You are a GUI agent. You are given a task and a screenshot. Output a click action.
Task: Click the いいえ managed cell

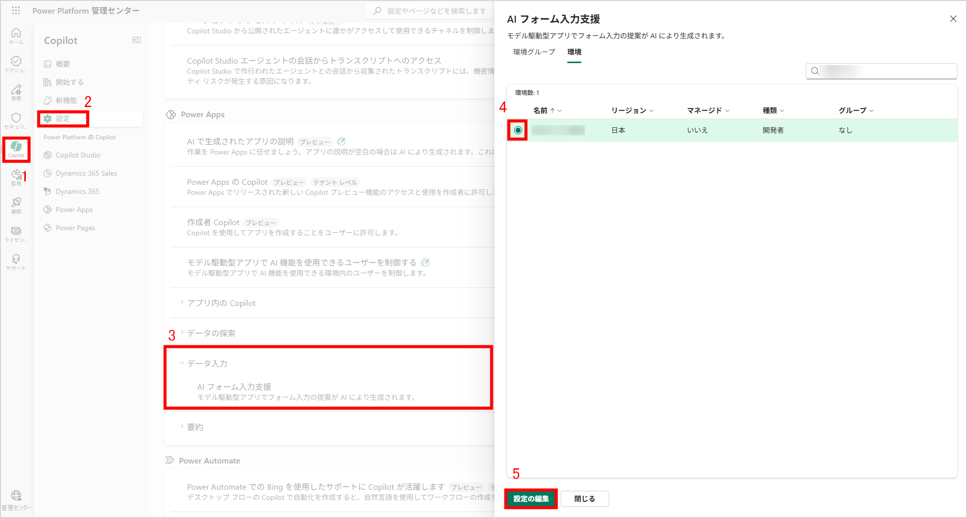698,131
